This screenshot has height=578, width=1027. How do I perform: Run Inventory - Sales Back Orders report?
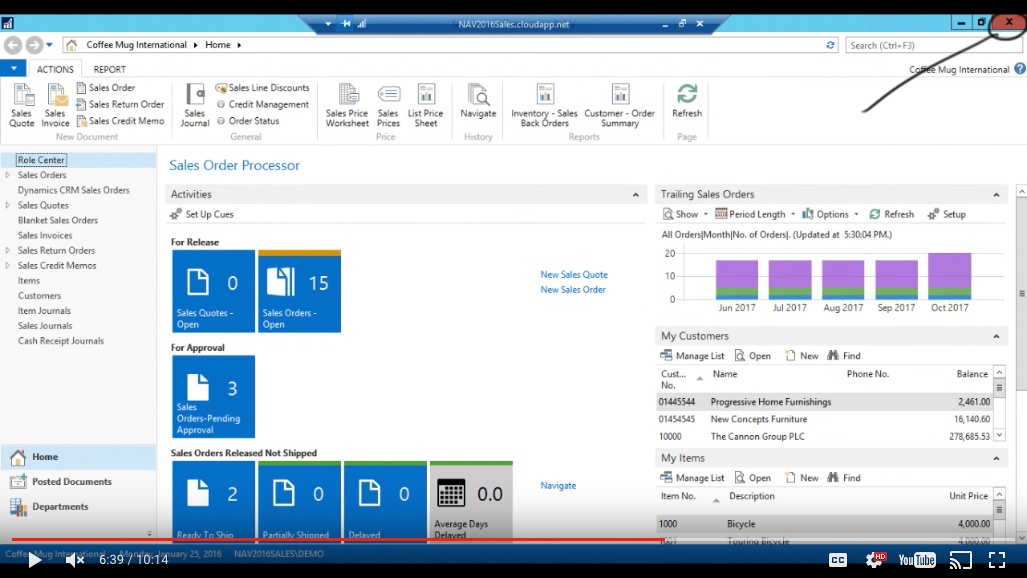(x=544, y=105)
